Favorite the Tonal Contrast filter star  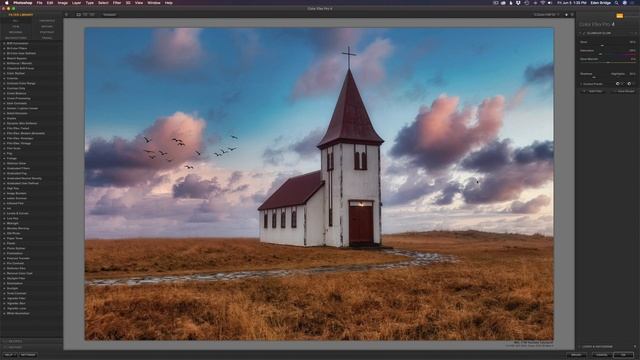click(x=4, y=293)
